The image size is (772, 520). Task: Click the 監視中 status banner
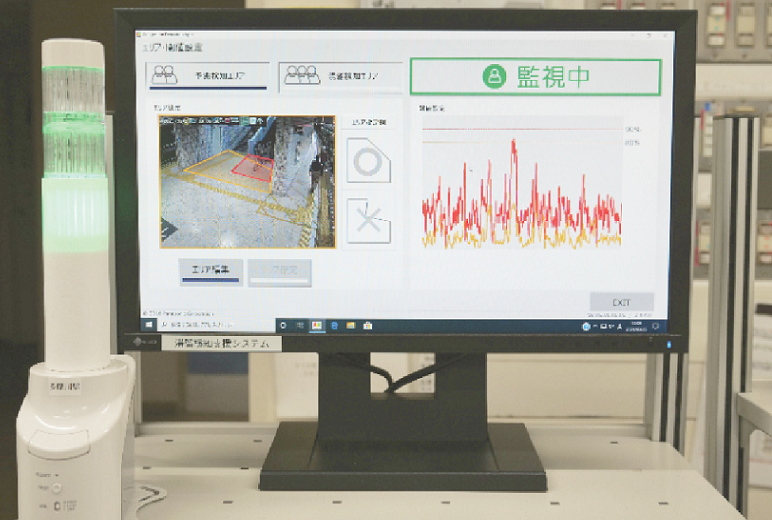535,77
